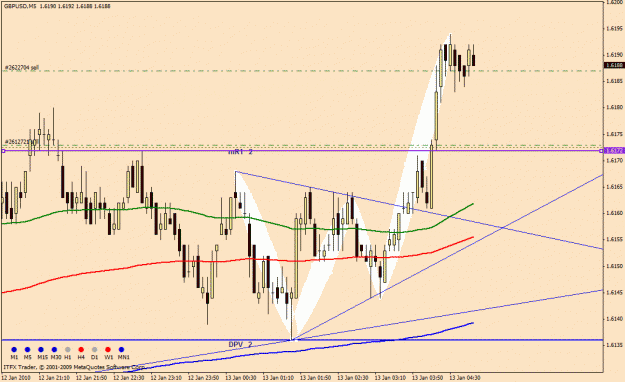Click 1.6135 on the price scale
The width and height of the screenshot is (625, 382).
tap(615, 345)
